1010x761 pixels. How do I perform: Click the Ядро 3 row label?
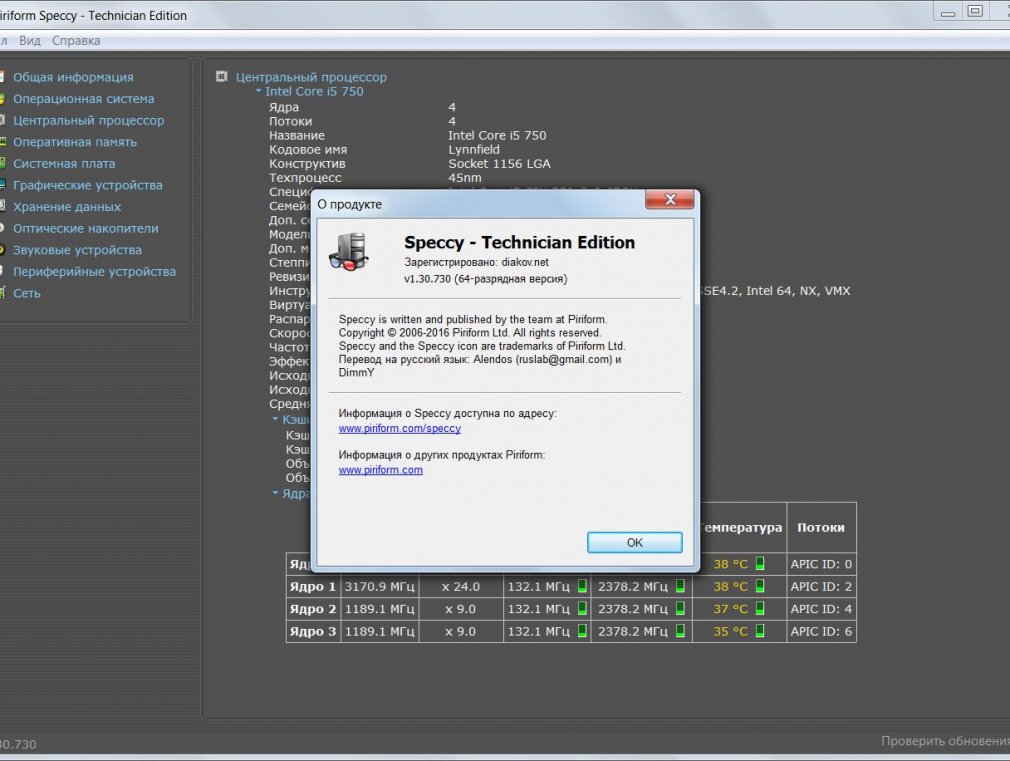coord(312,631)
